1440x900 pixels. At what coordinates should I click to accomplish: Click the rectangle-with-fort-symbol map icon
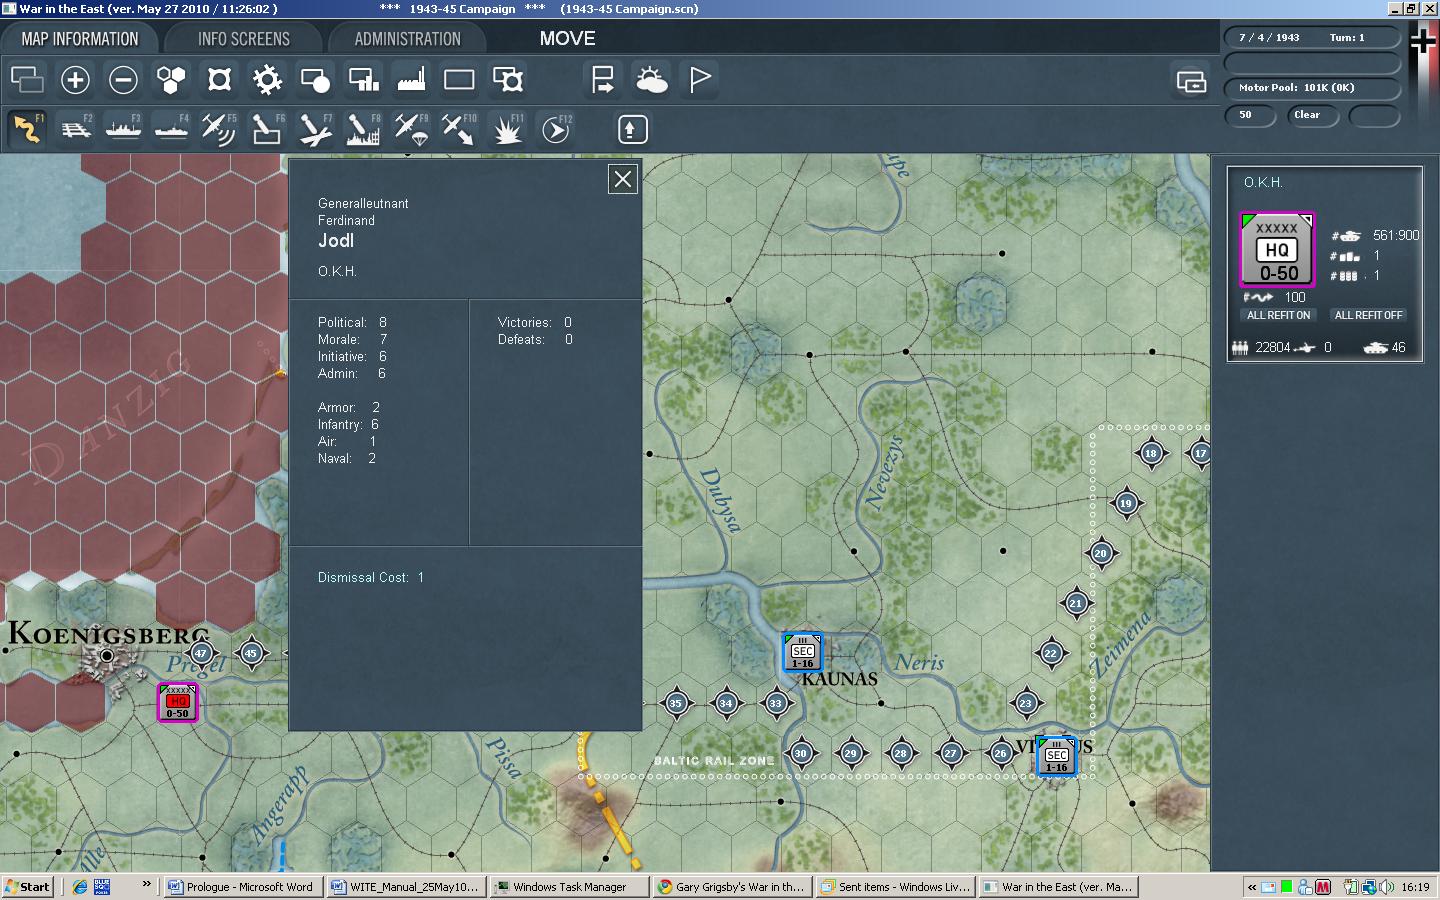507,79
